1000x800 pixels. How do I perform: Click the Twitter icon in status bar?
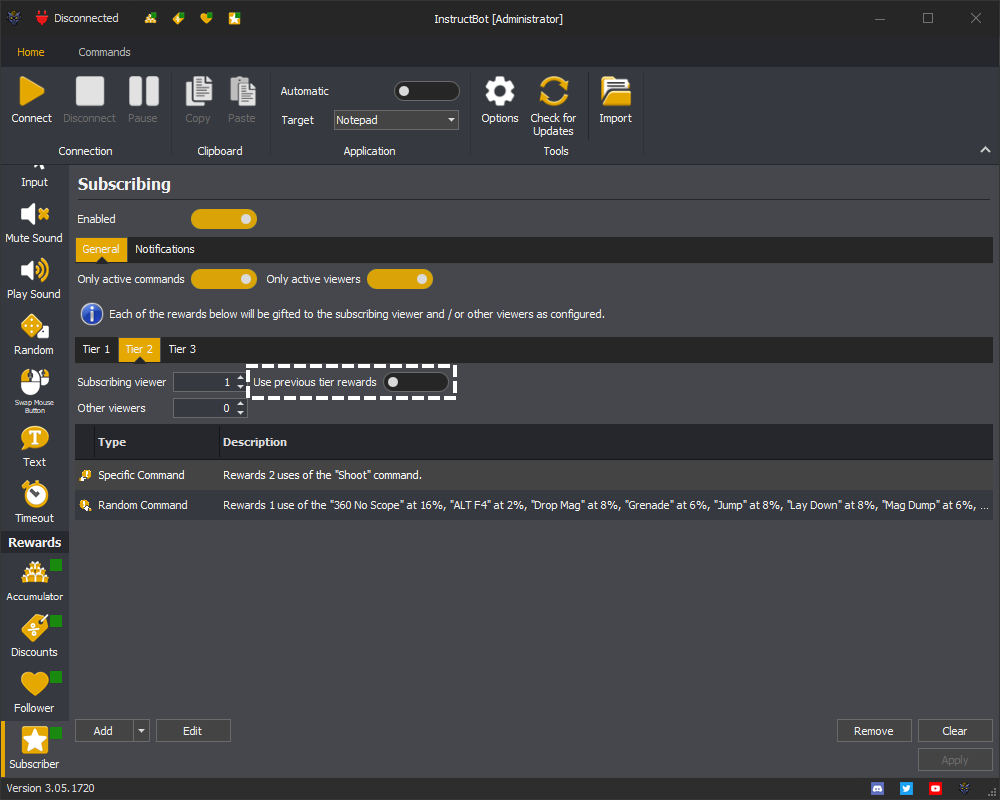(x=906, y=789)
